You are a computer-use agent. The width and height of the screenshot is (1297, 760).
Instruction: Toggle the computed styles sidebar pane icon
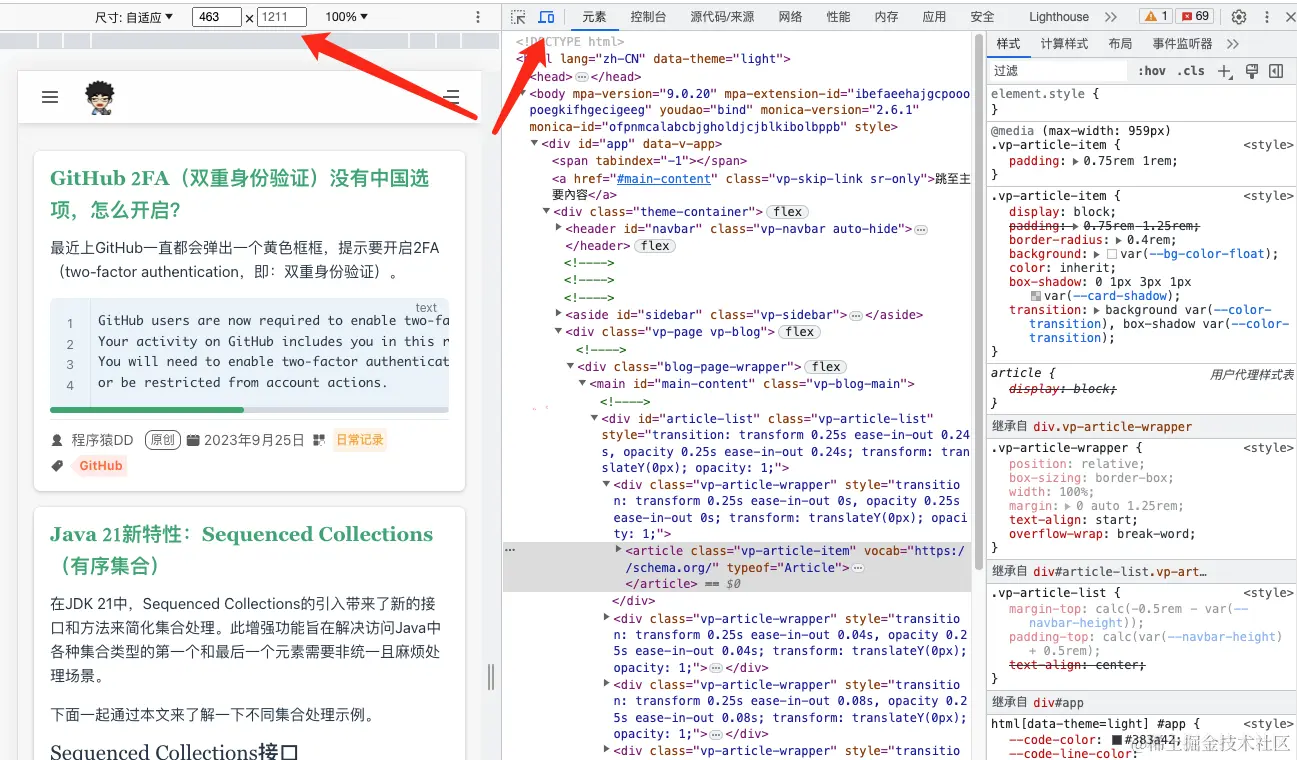[1276, 71]
